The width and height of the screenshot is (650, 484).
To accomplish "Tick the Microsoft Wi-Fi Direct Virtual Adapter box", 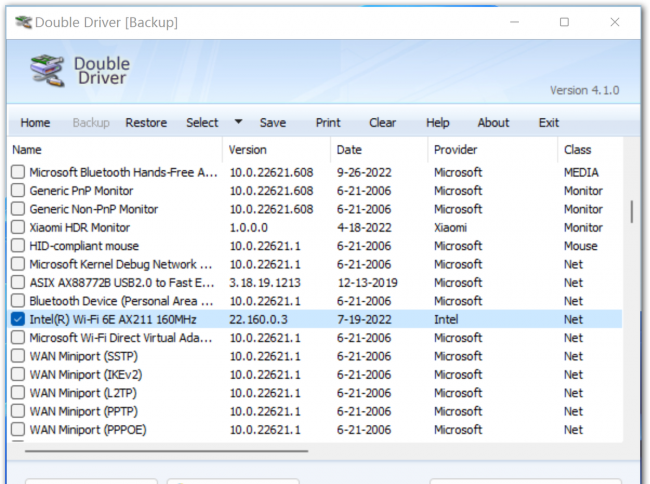I will tap(18, 337).
